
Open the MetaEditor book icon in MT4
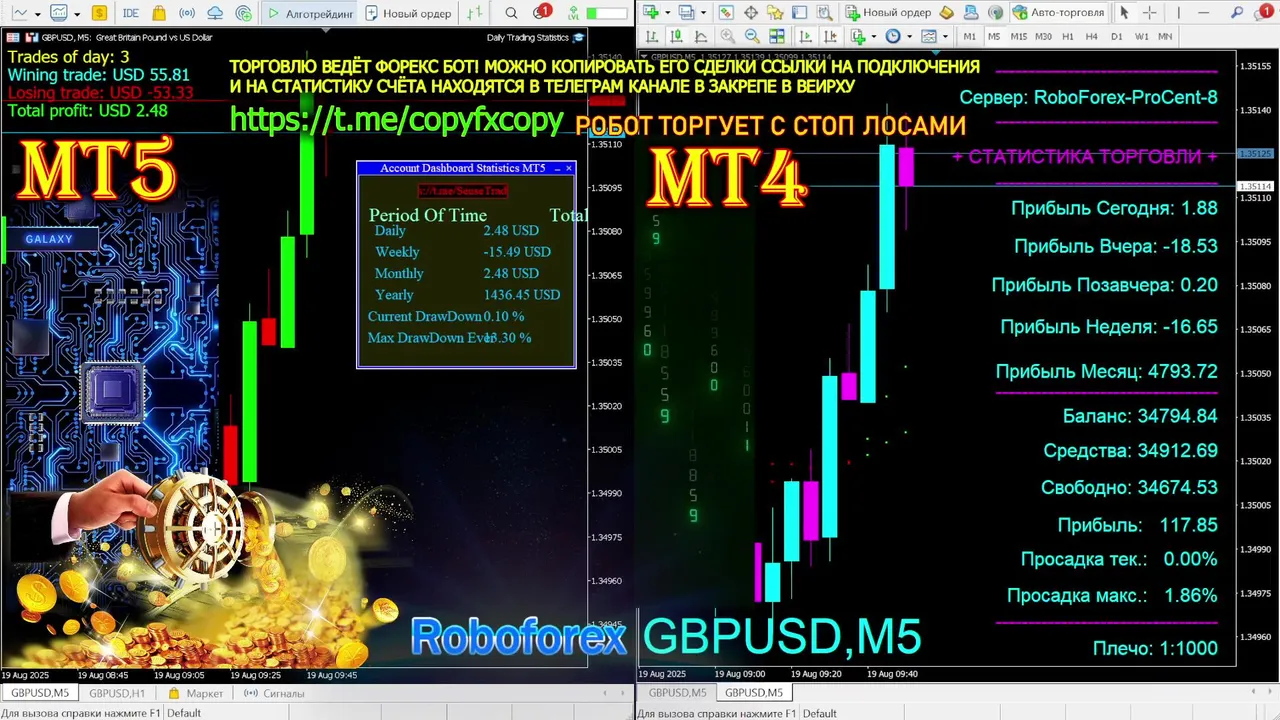(946, 12)
